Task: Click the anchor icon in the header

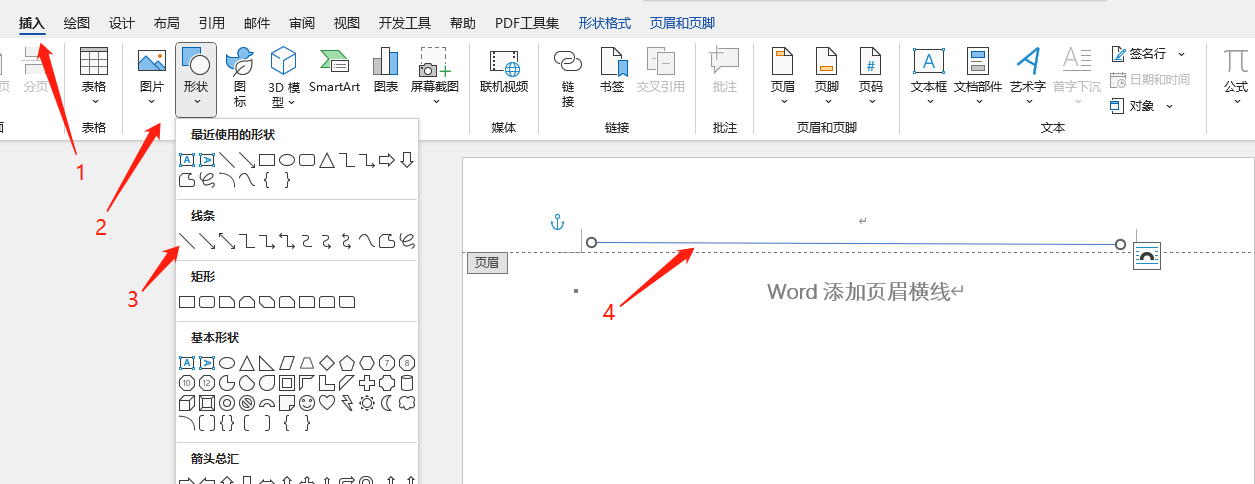Action: [558, 222]
